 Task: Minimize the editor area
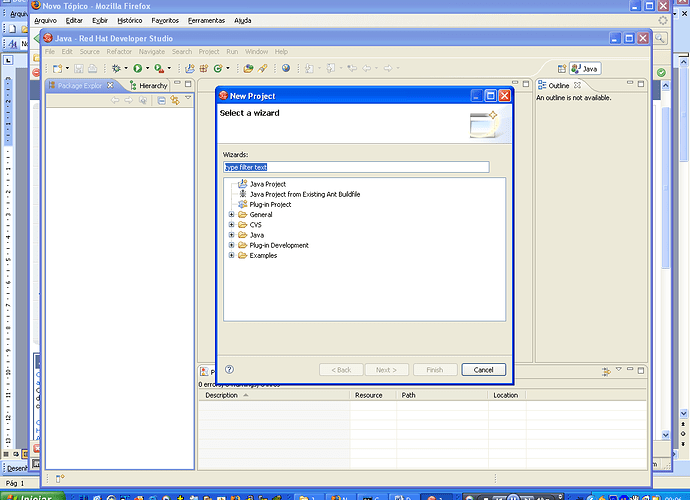[515, 82]
